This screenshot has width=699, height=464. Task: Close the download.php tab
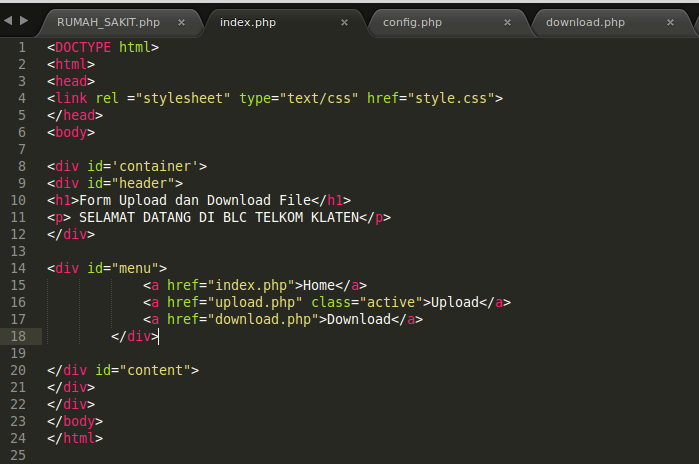[670, 22]
